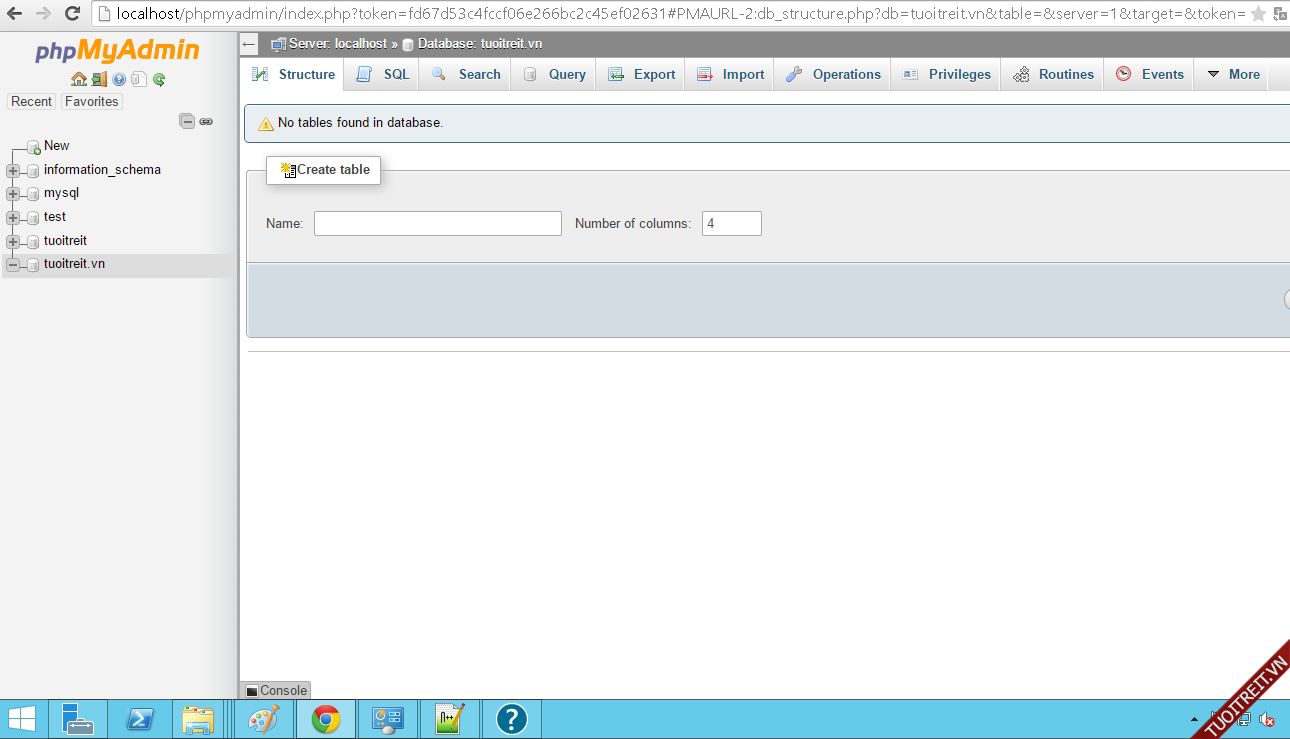Image resolution: width=1290 pixels, height=739 pixels.
Task: Click the Recent tables button
Action: click(x=31, y=101)
